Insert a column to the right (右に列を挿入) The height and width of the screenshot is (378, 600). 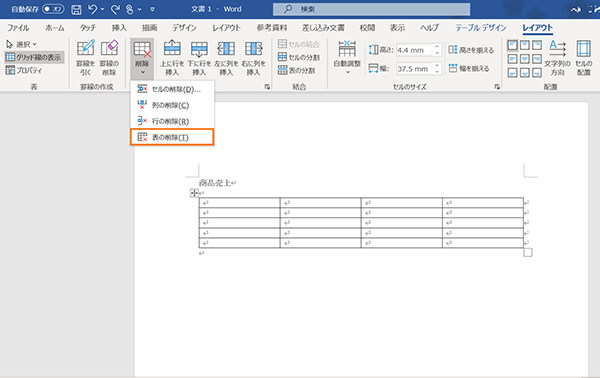(x=253, y=58)
